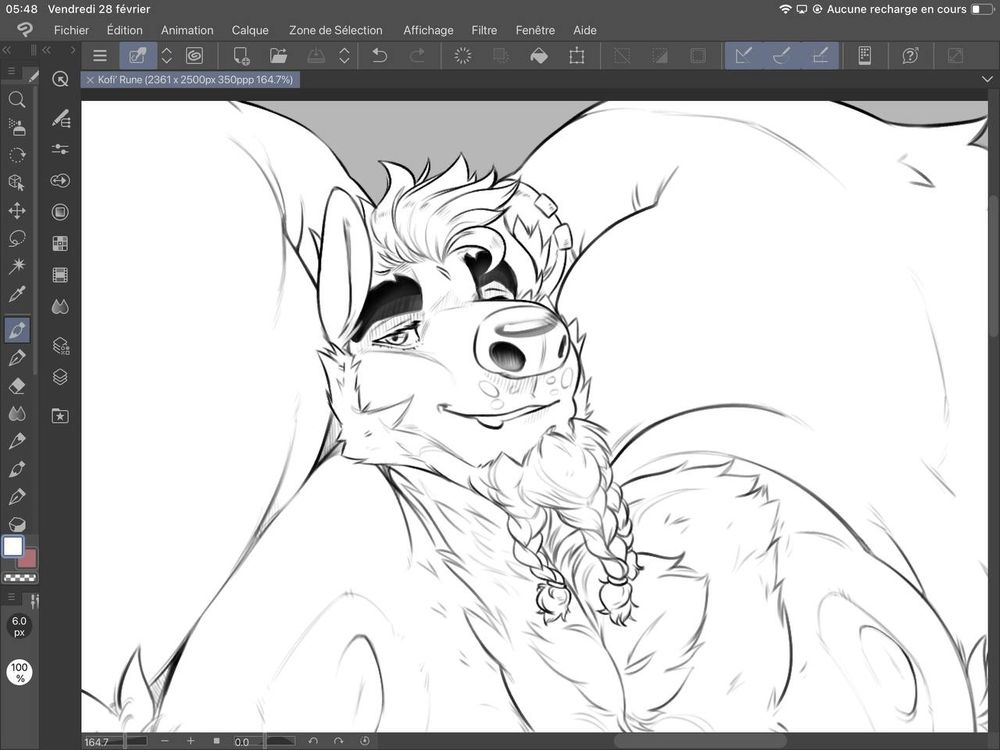Open the Quick Access palette icon
Viewport: 1000px width, 750px height.
60,79
